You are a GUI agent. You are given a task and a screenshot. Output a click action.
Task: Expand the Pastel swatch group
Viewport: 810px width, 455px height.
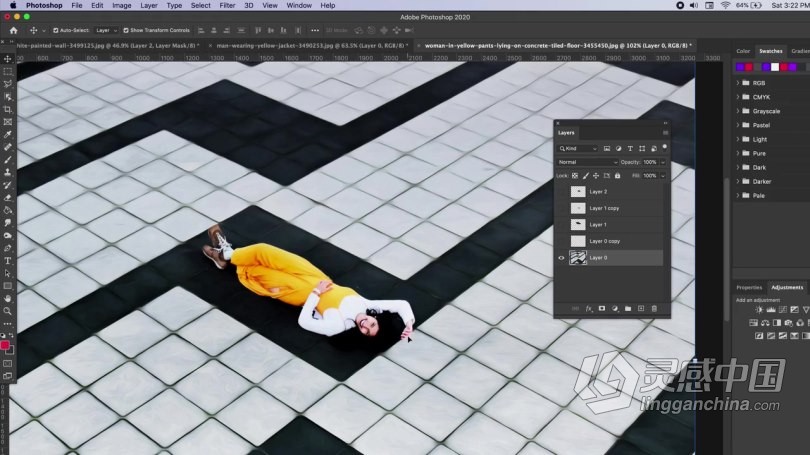pyautogui.click(x=738, y=125)
